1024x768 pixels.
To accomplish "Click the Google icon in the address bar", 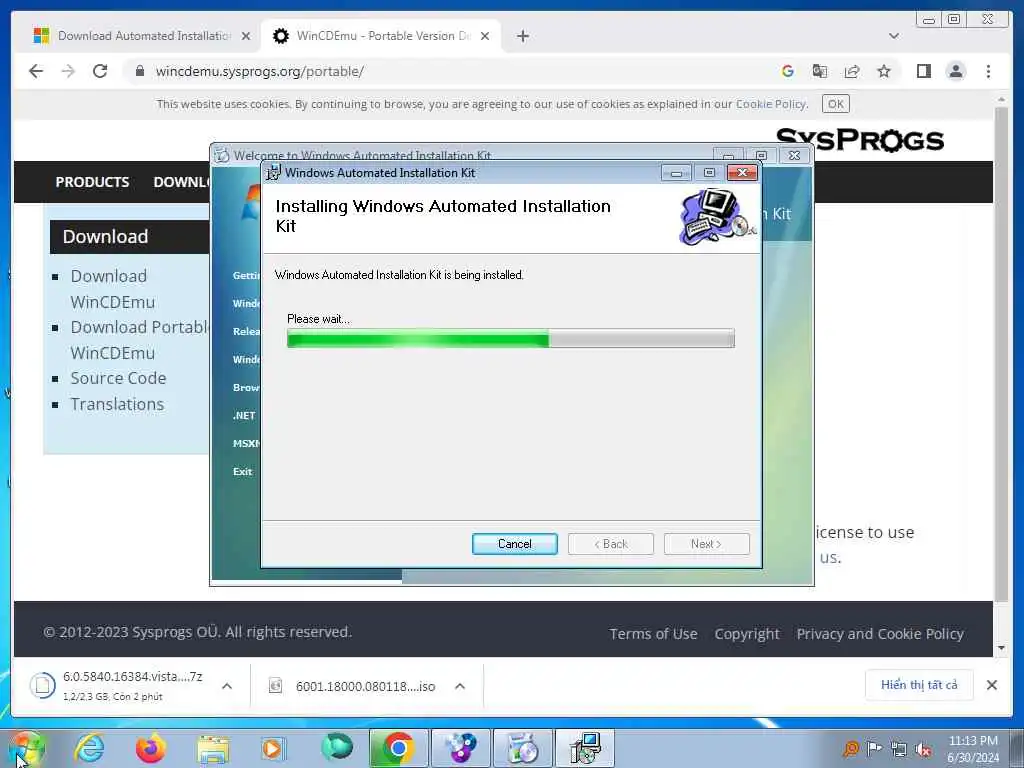I will (x=788, y=71).
